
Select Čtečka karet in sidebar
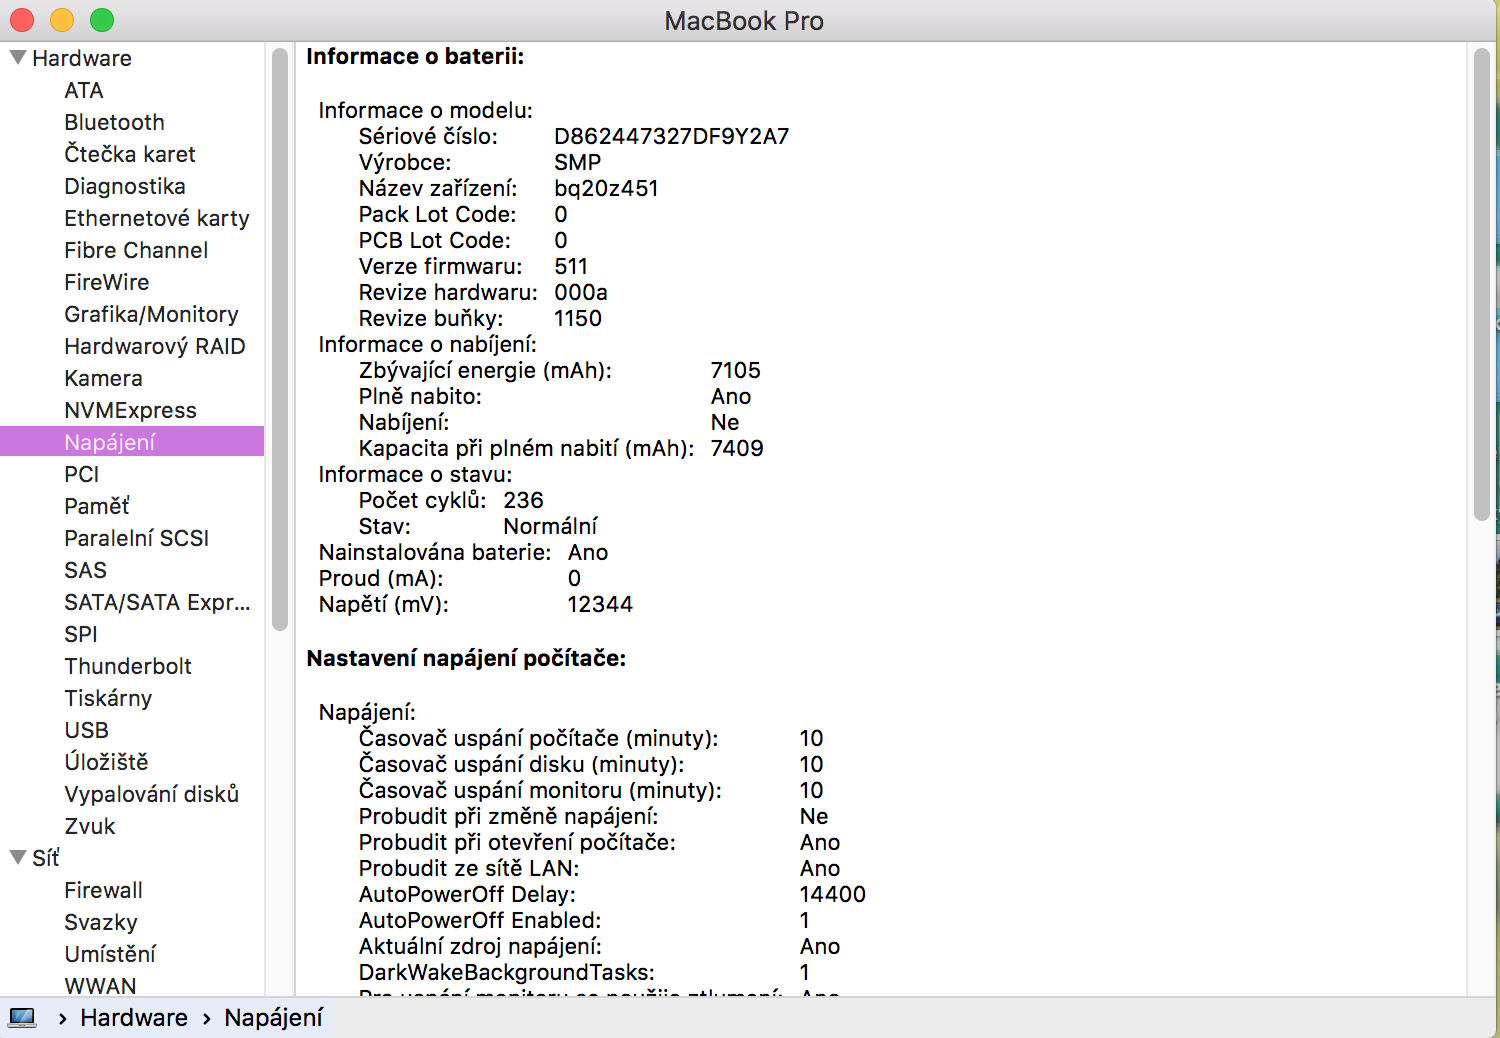(x=130, y=154)
